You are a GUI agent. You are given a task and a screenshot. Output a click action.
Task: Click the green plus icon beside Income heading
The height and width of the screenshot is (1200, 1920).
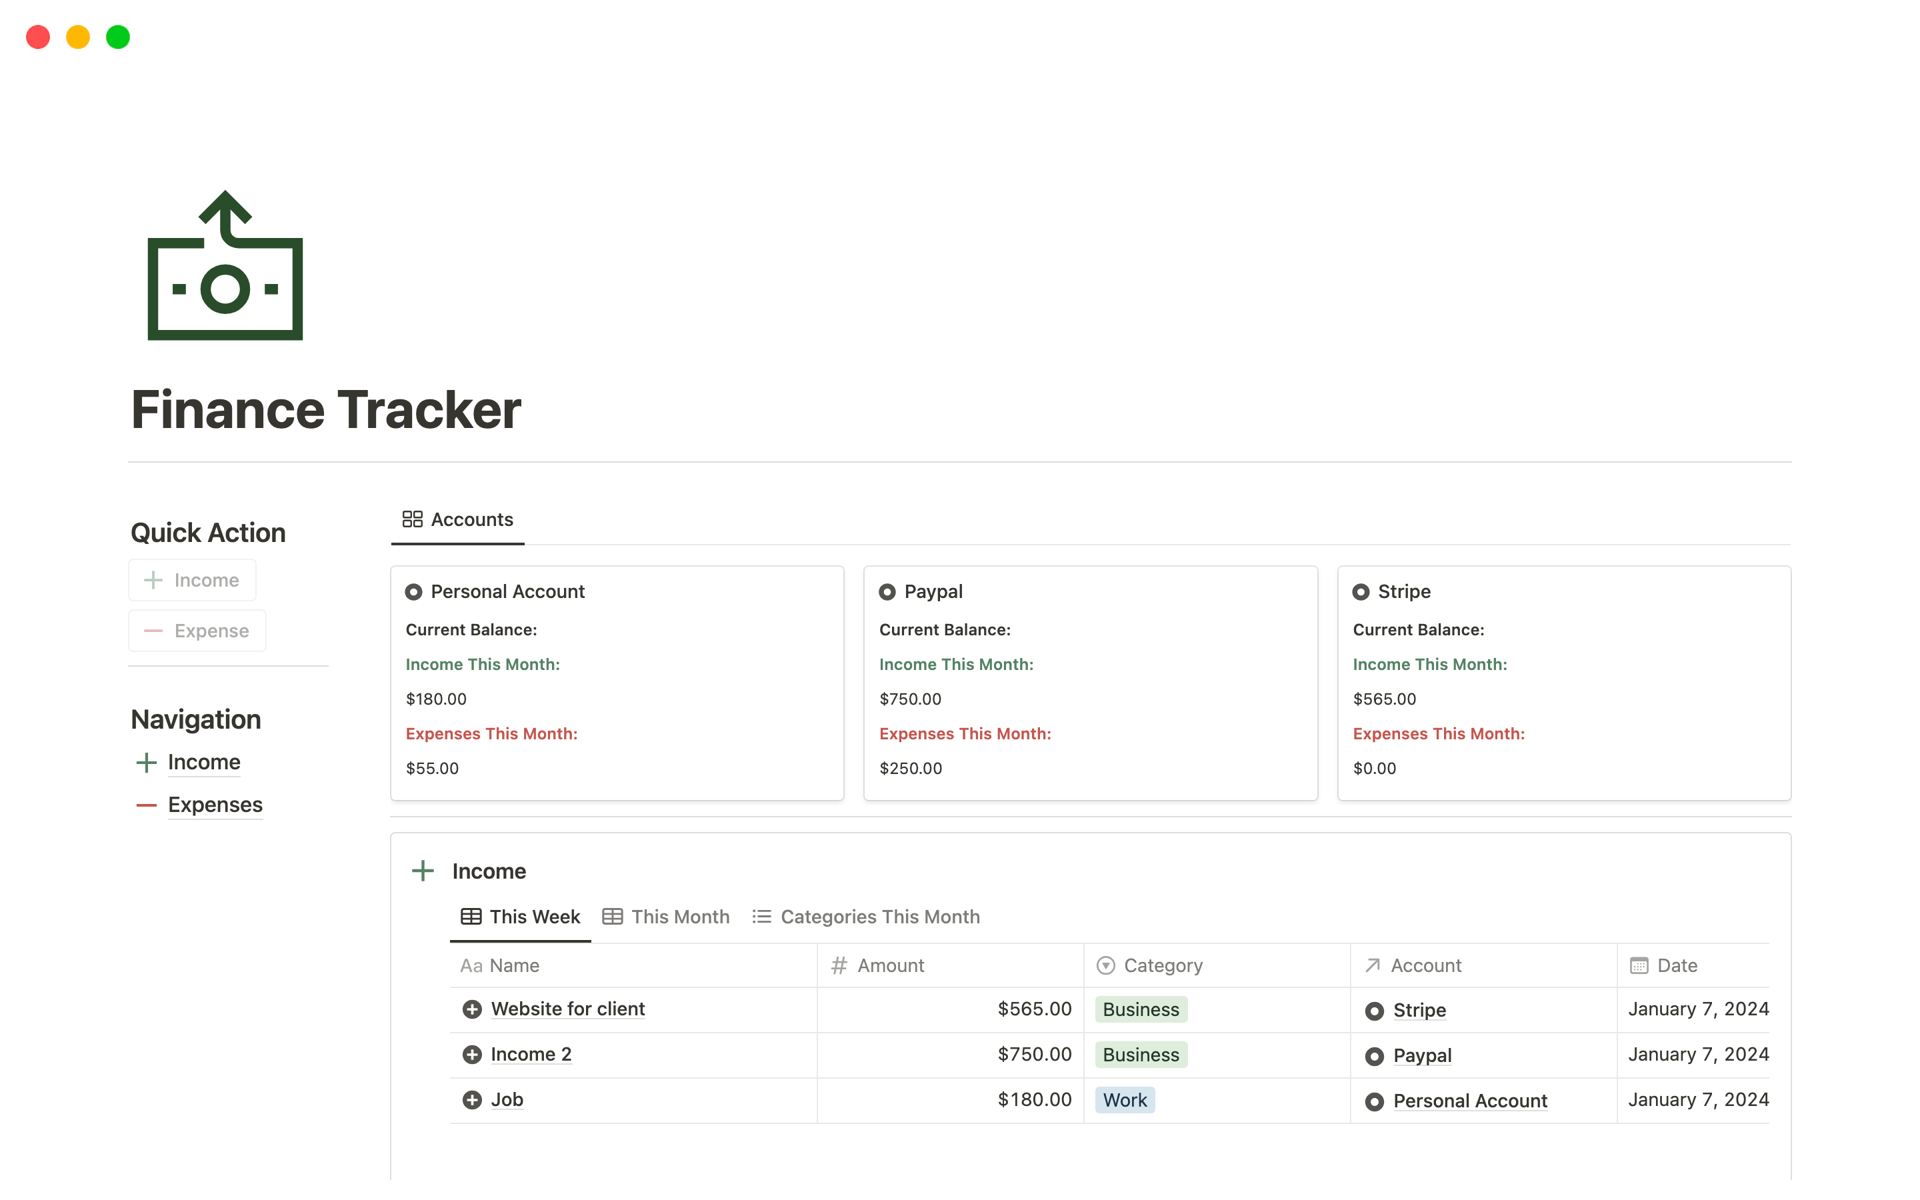point(423,871)
